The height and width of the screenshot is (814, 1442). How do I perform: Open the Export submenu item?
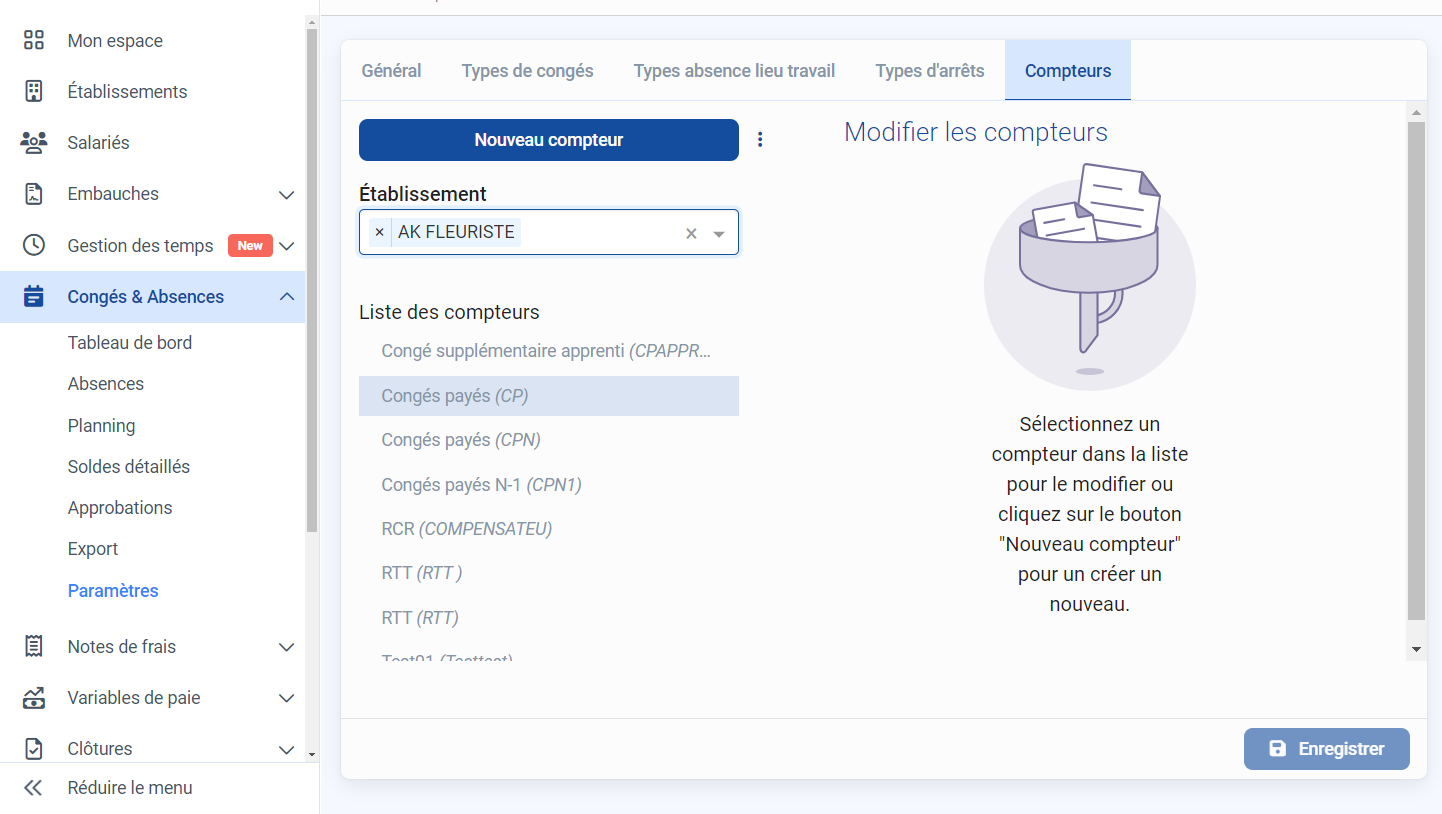pyautogui.click(x=93, y=549)
